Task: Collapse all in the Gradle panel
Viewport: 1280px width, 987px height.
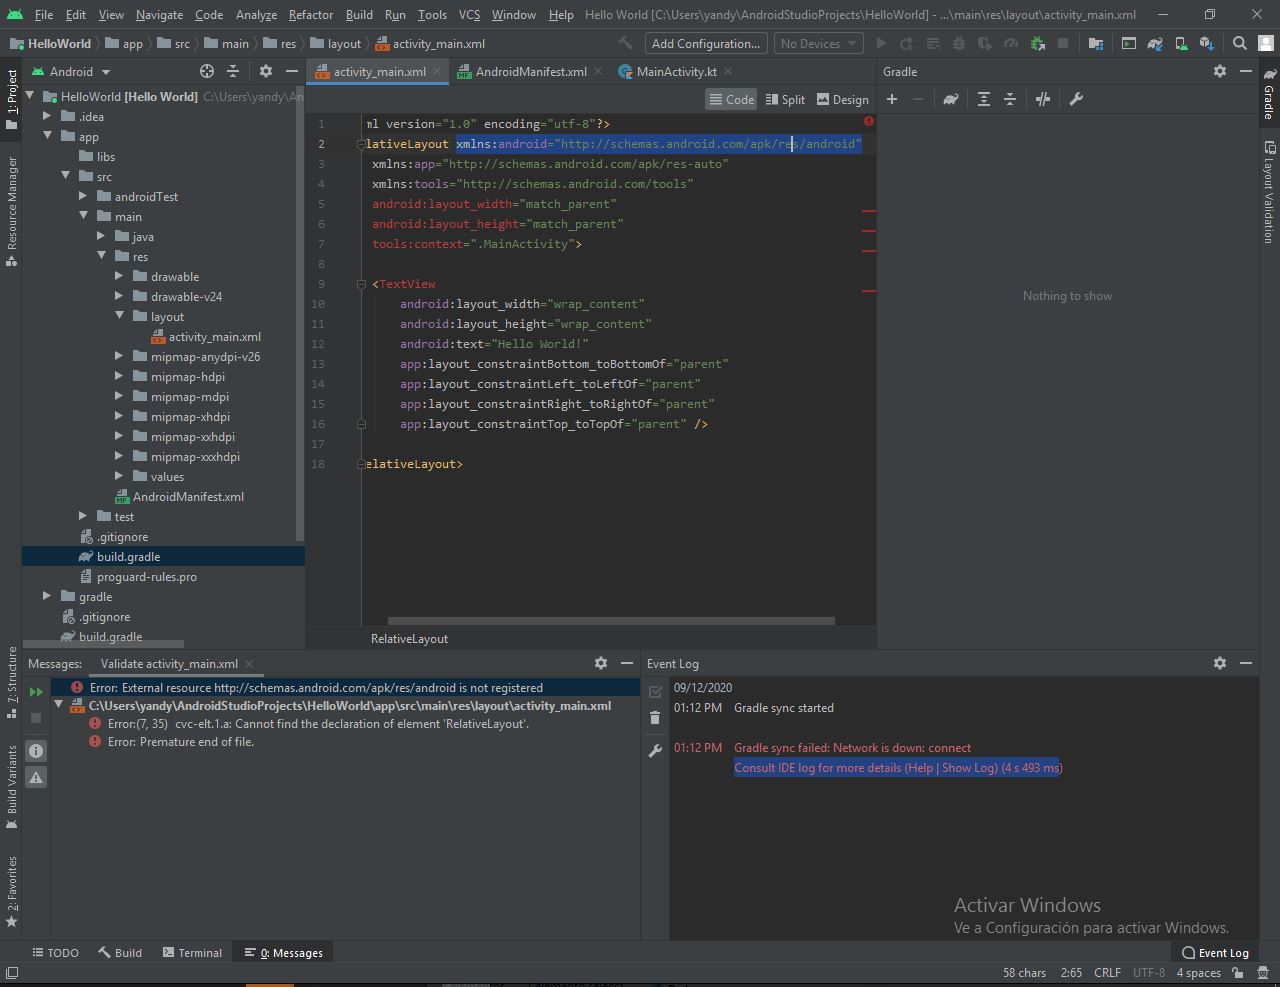Action: (1010, 99)
